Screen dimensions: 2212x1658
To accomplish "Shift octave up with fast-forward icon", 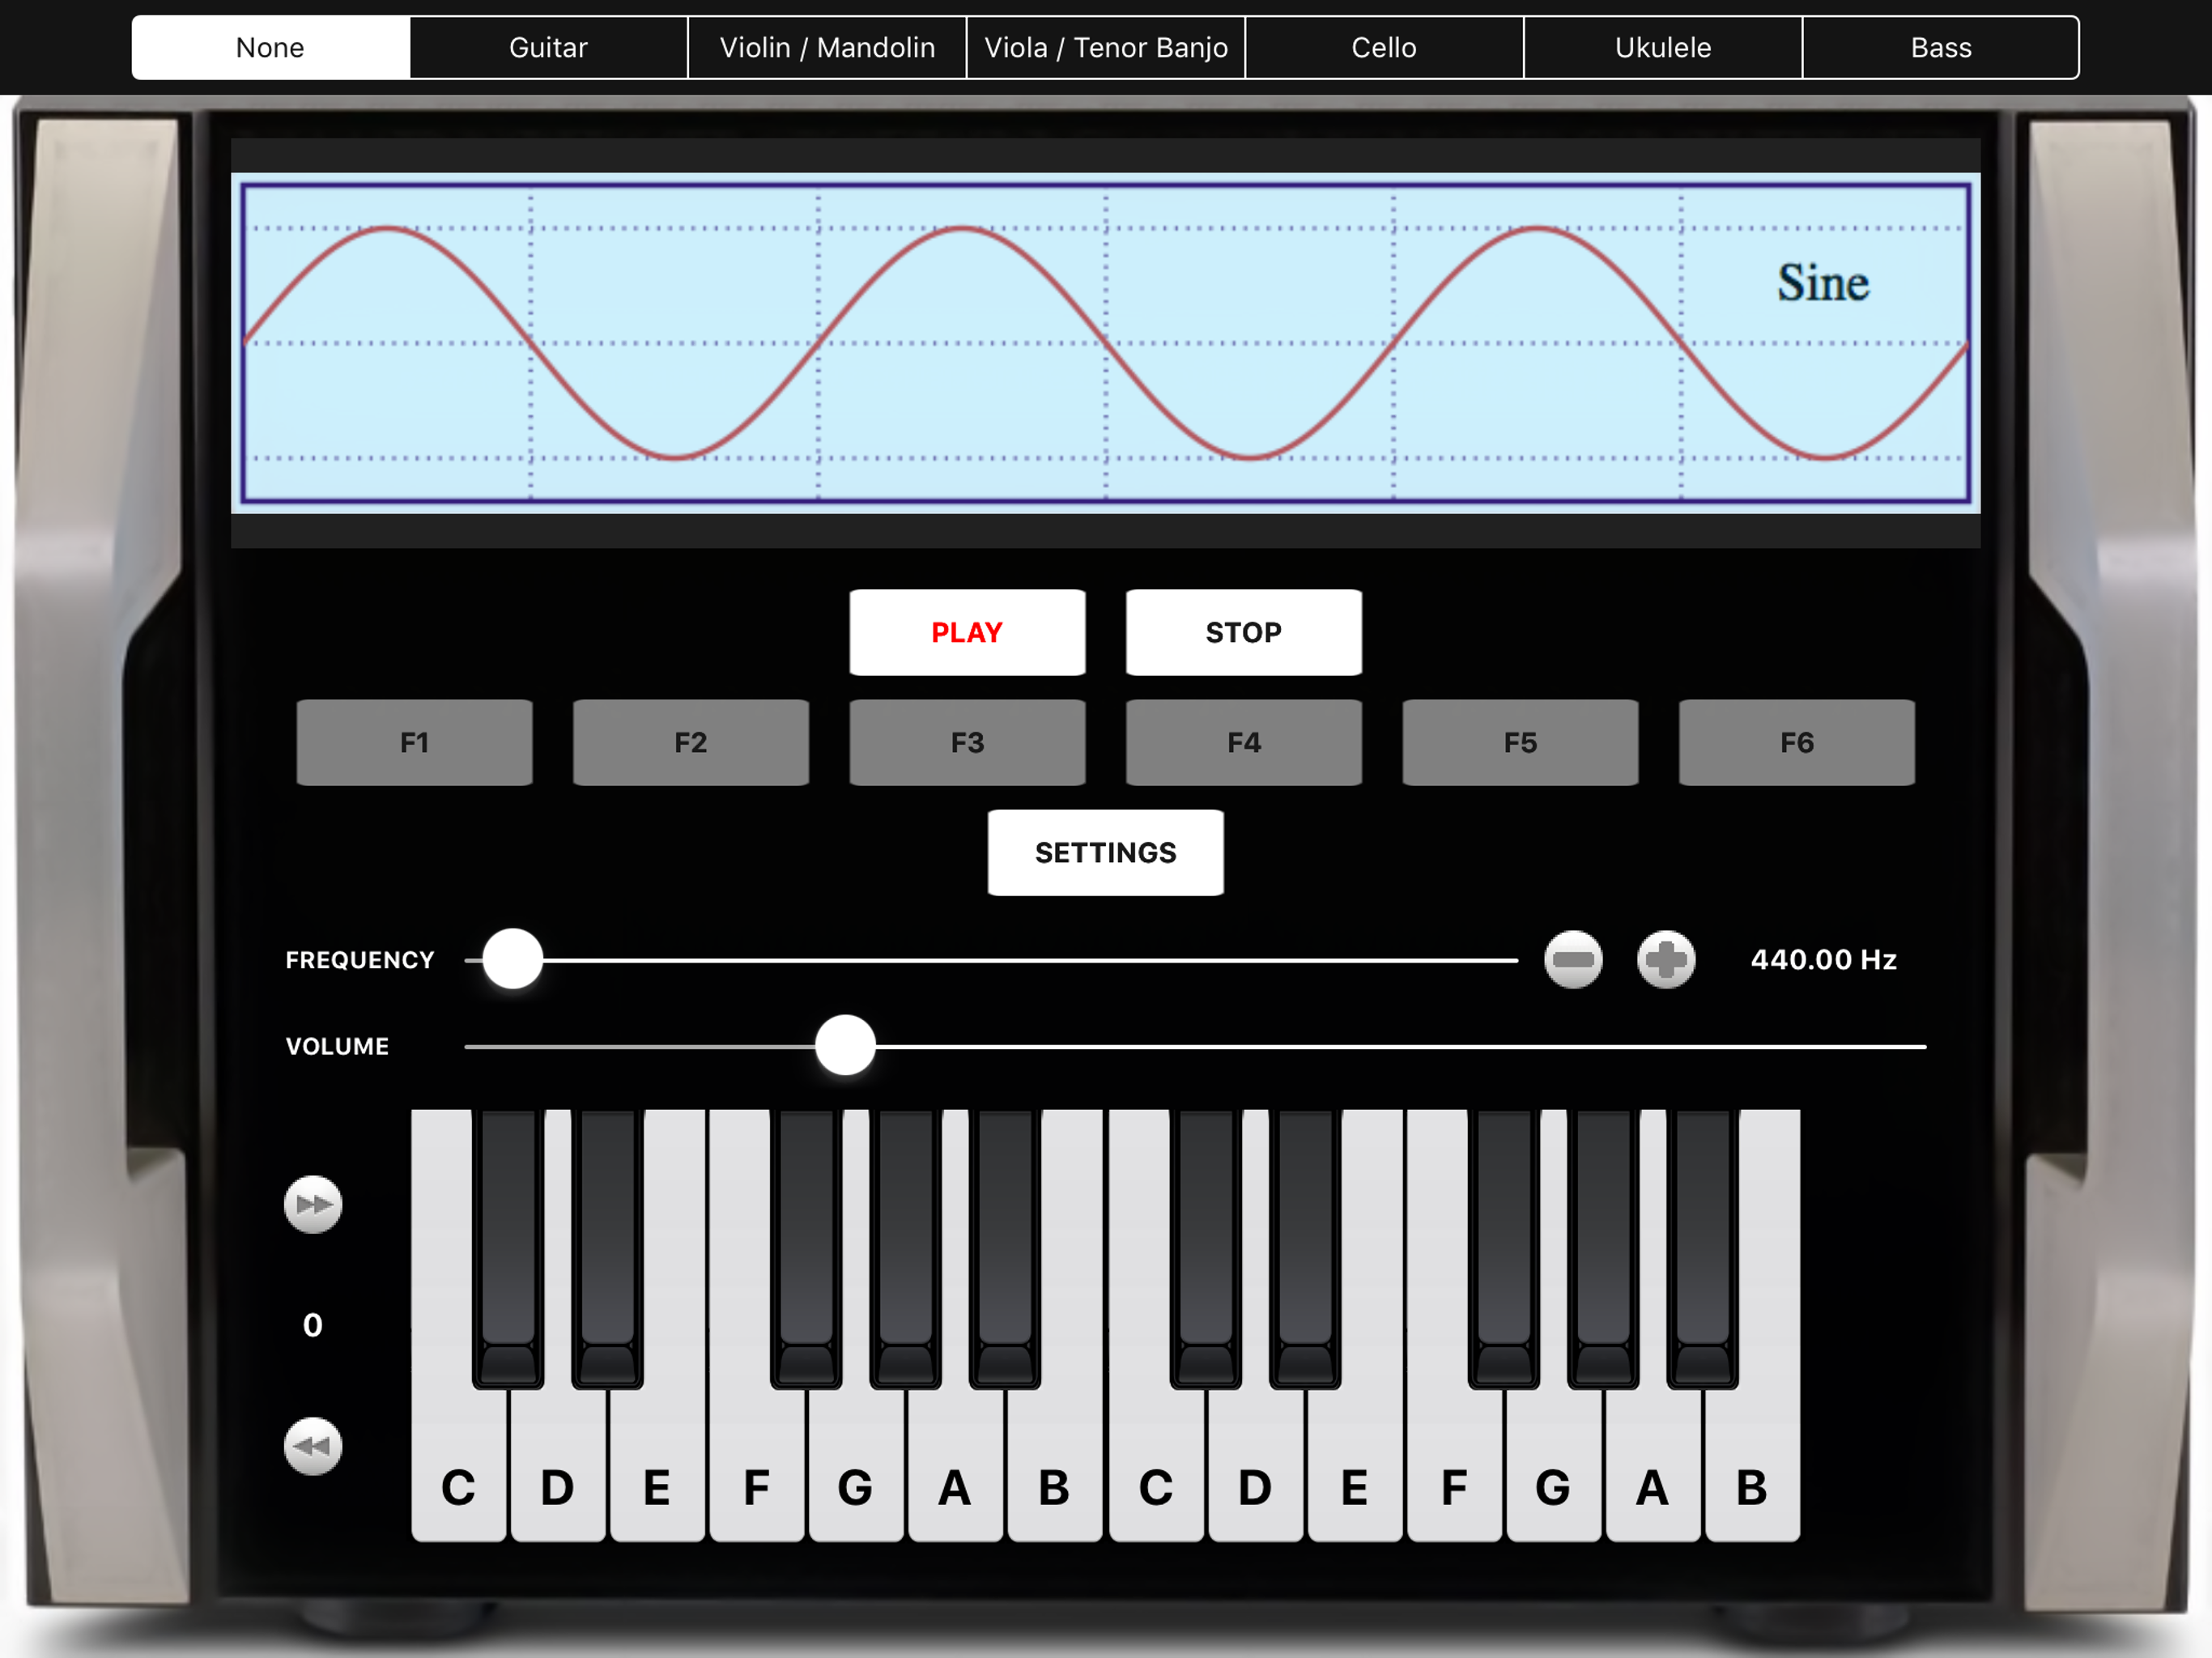I will coord(313,1204).
